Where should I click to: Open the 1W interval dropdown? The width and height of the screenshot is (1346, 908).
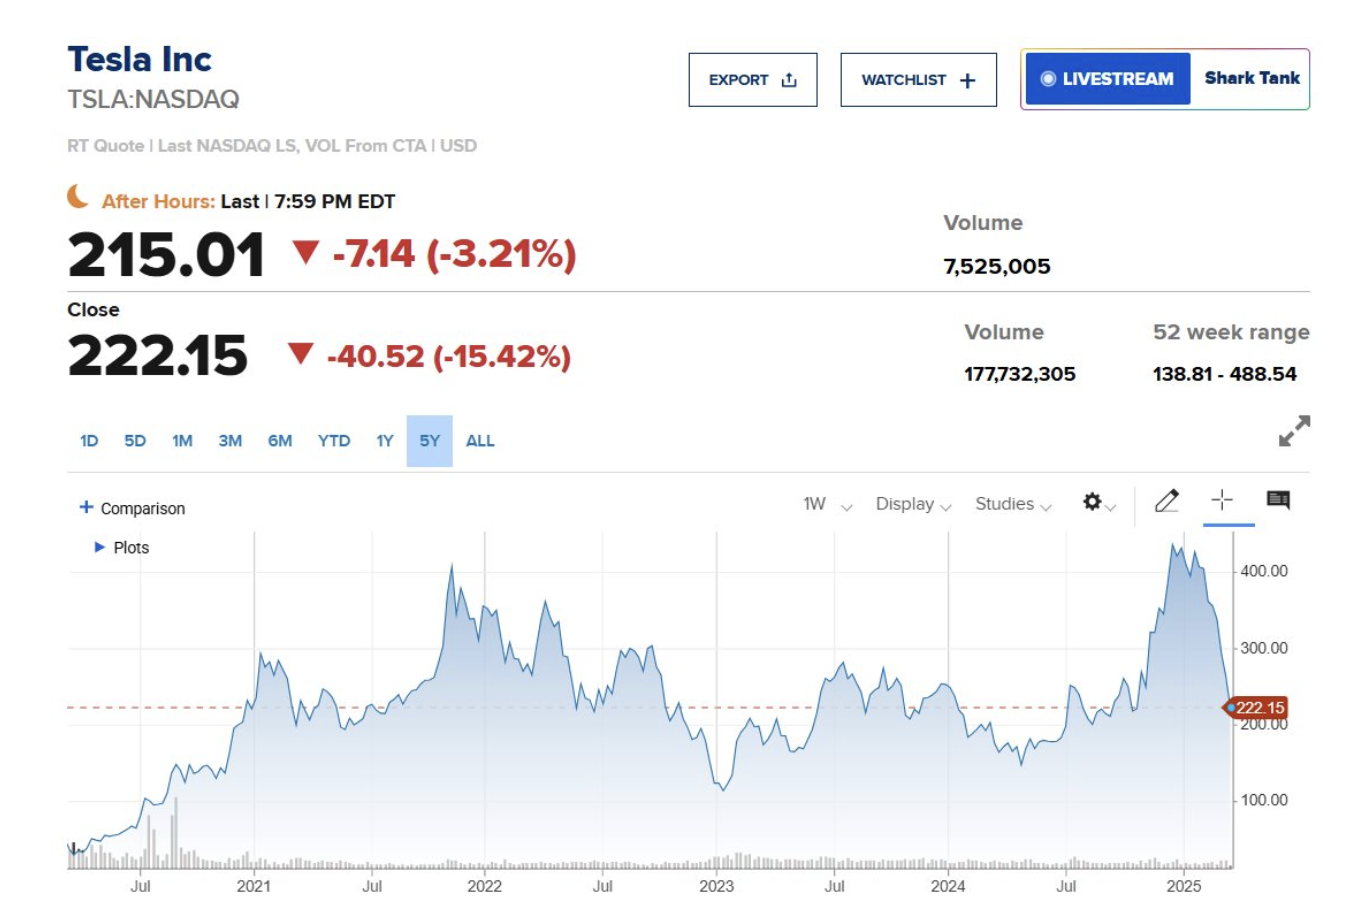(826, 505)
